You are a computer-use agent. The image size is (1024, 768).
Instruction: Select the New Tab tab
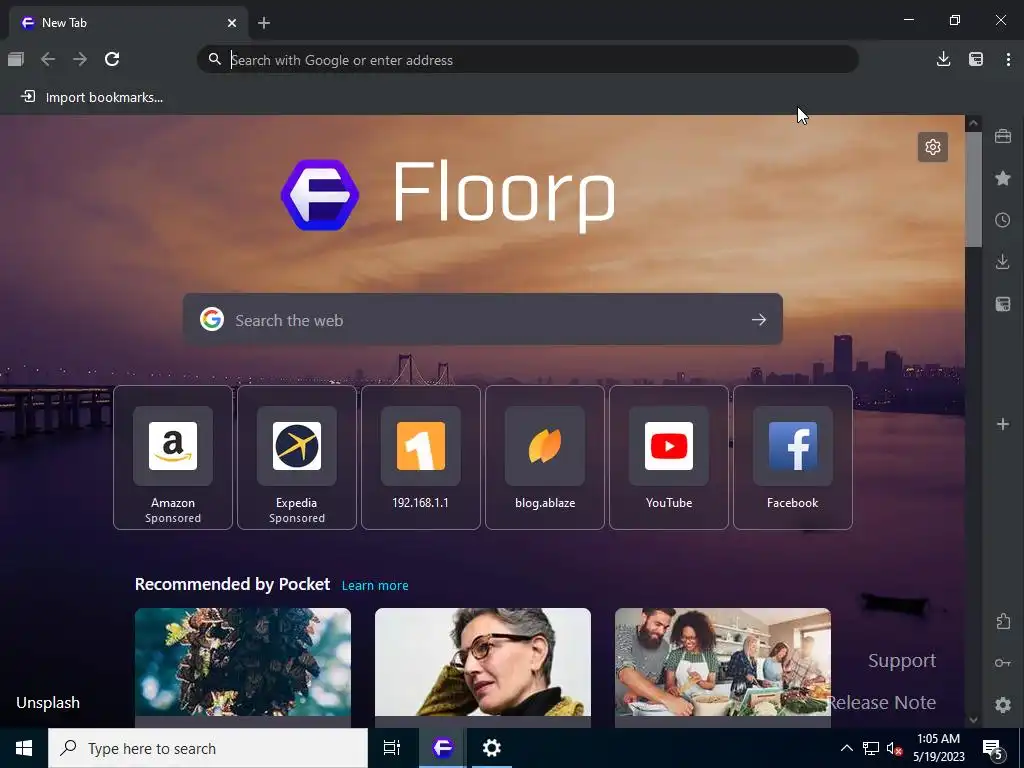[128, 23]
